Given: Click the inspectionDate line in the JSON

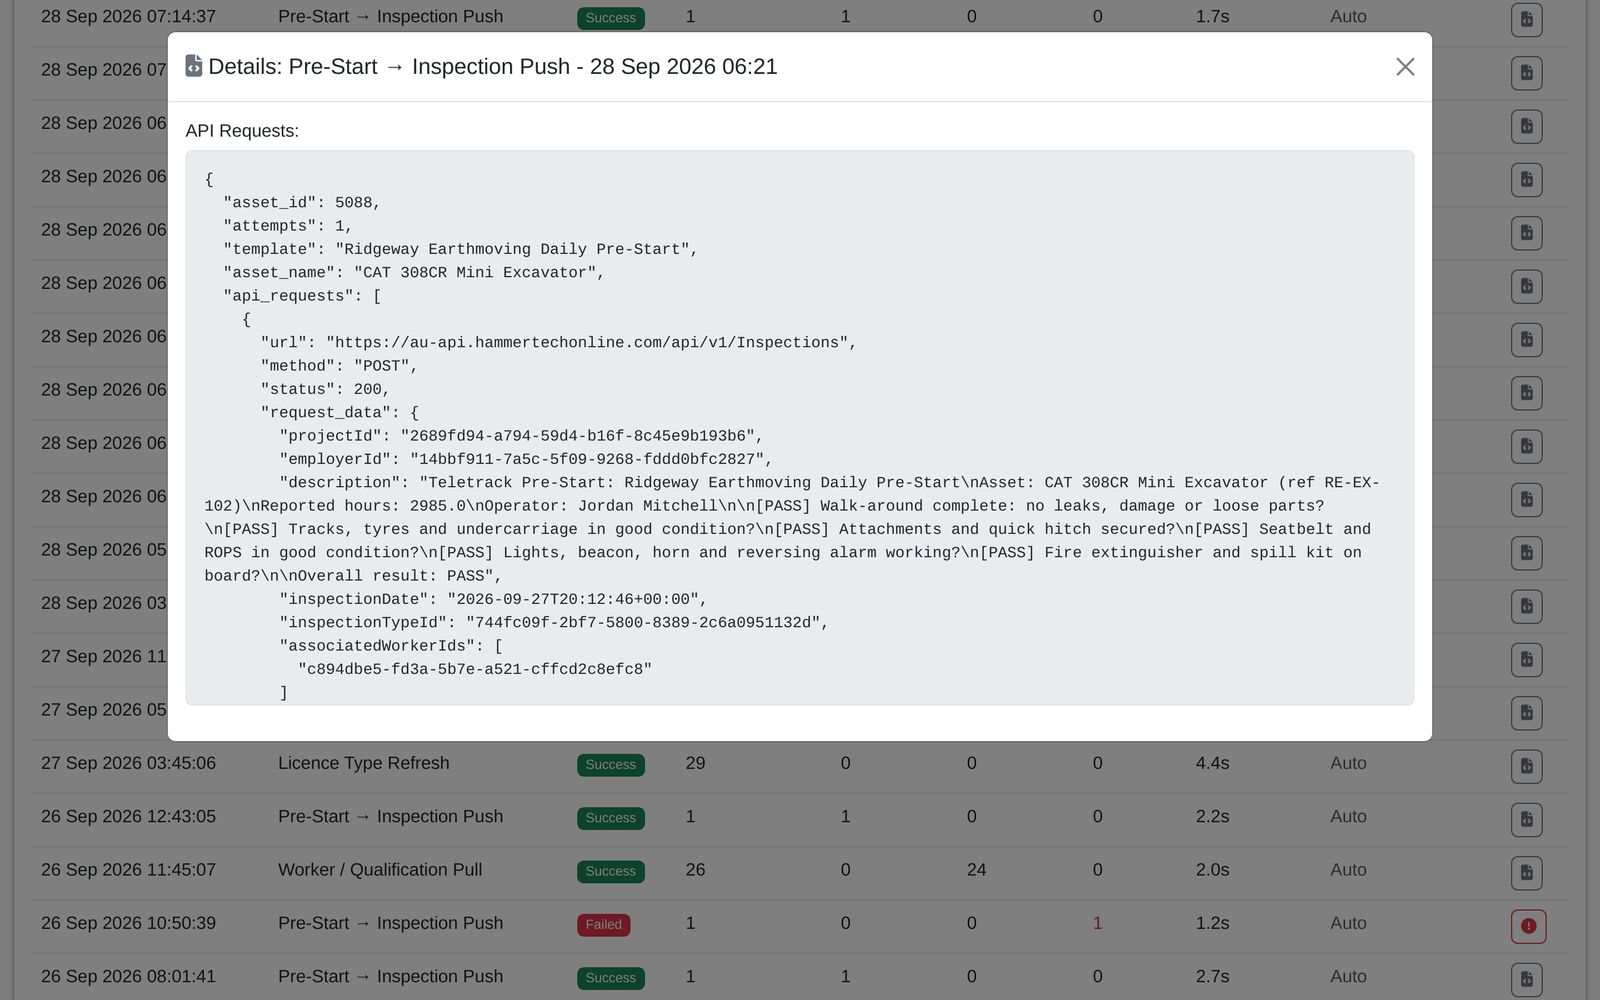Looking at the screenshot, I should tap(493, 599).
